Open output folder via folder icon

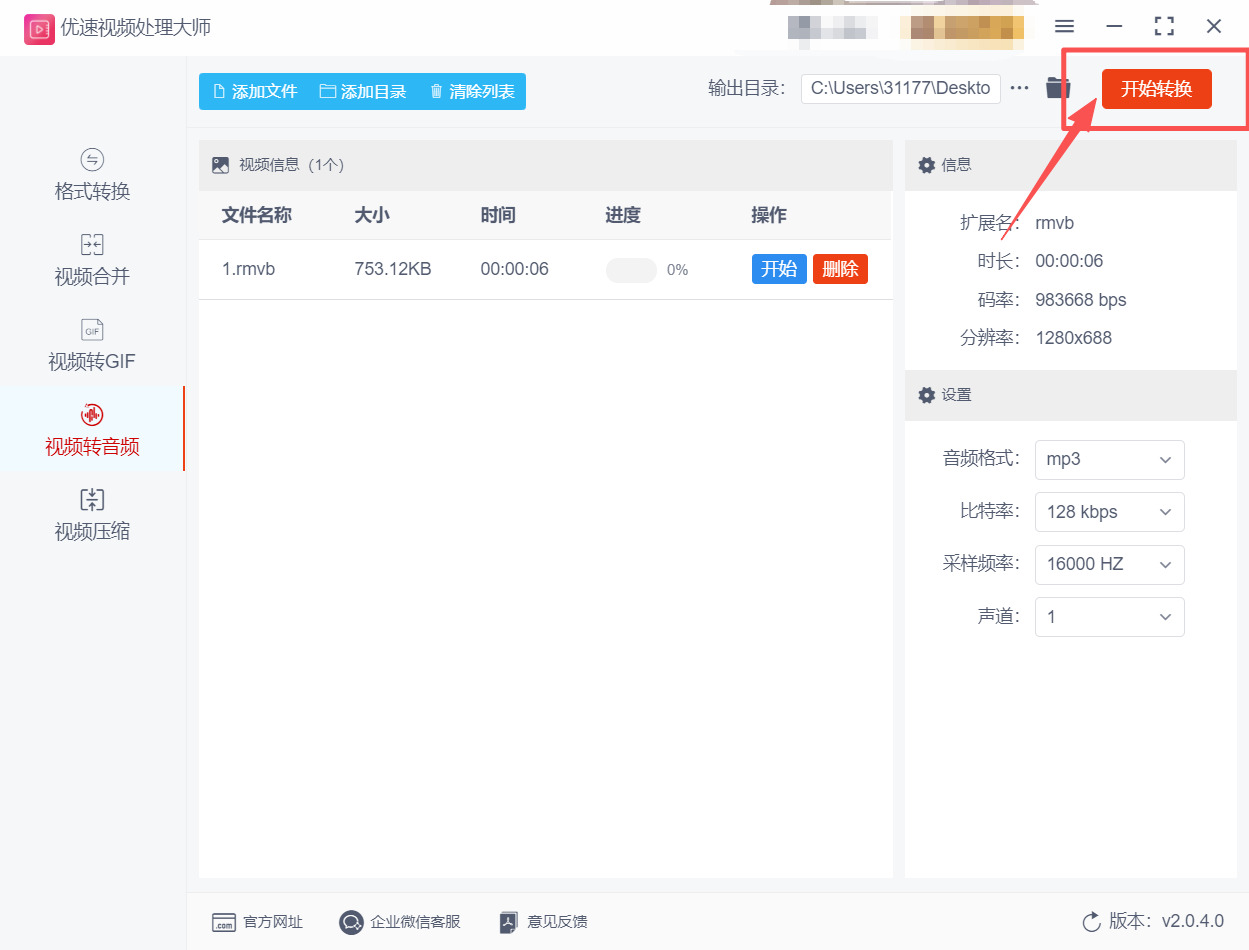[x=1057, y=88]
